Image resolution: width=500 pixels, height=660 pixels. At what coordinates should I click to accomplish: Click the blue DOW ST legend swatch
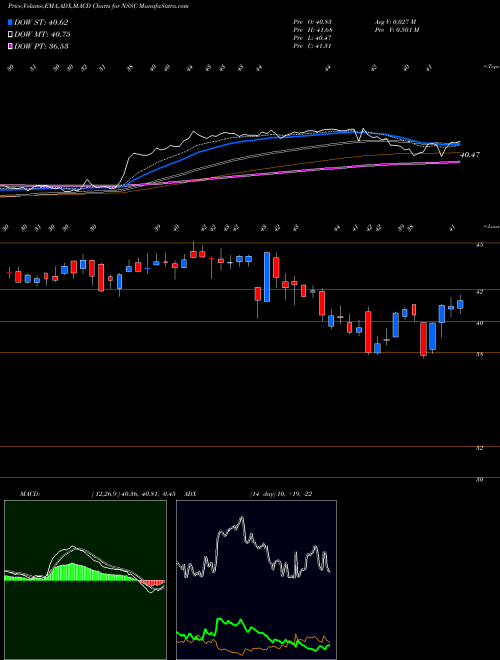coord(11,22)
